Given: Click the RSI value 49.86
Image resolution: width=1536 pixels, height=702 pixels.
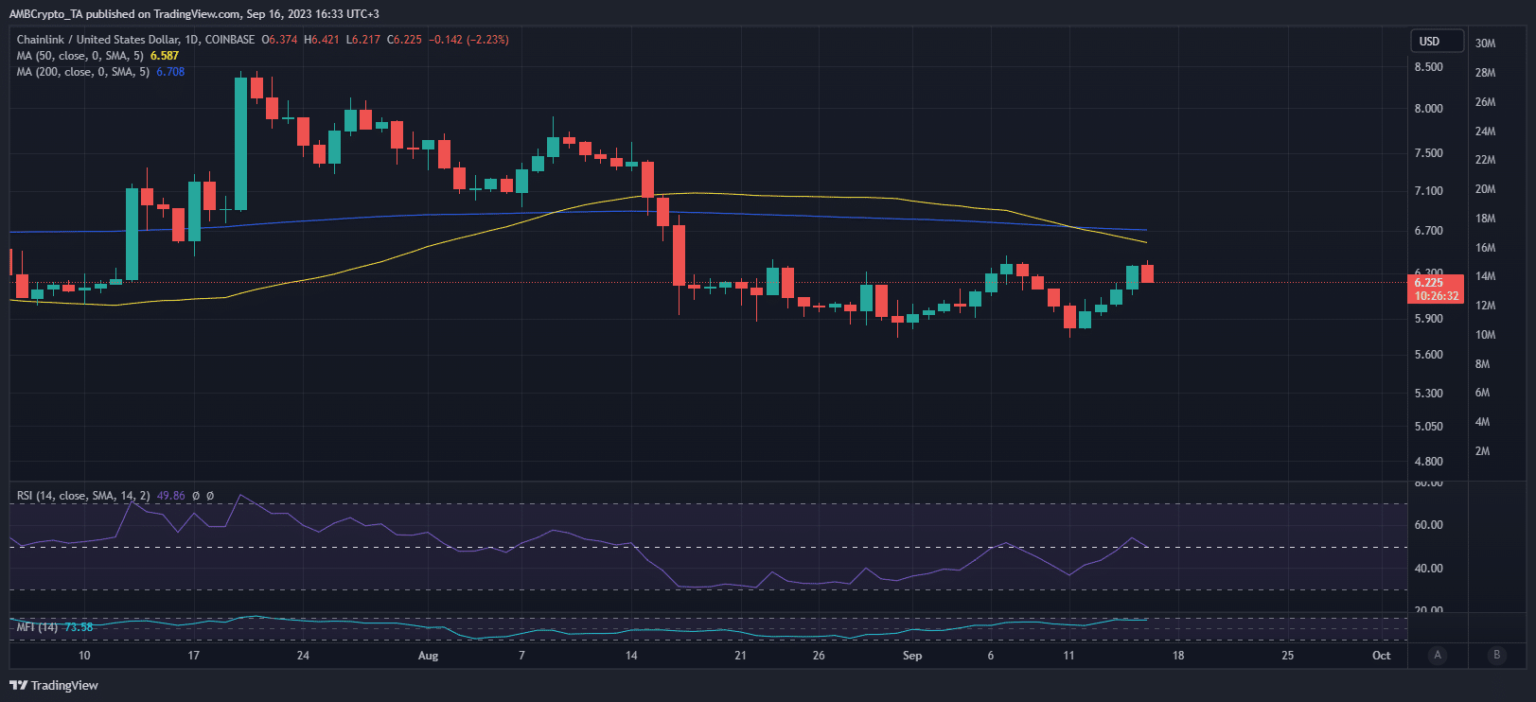Looking at the screenshot, I should click(x=169, y=495).
